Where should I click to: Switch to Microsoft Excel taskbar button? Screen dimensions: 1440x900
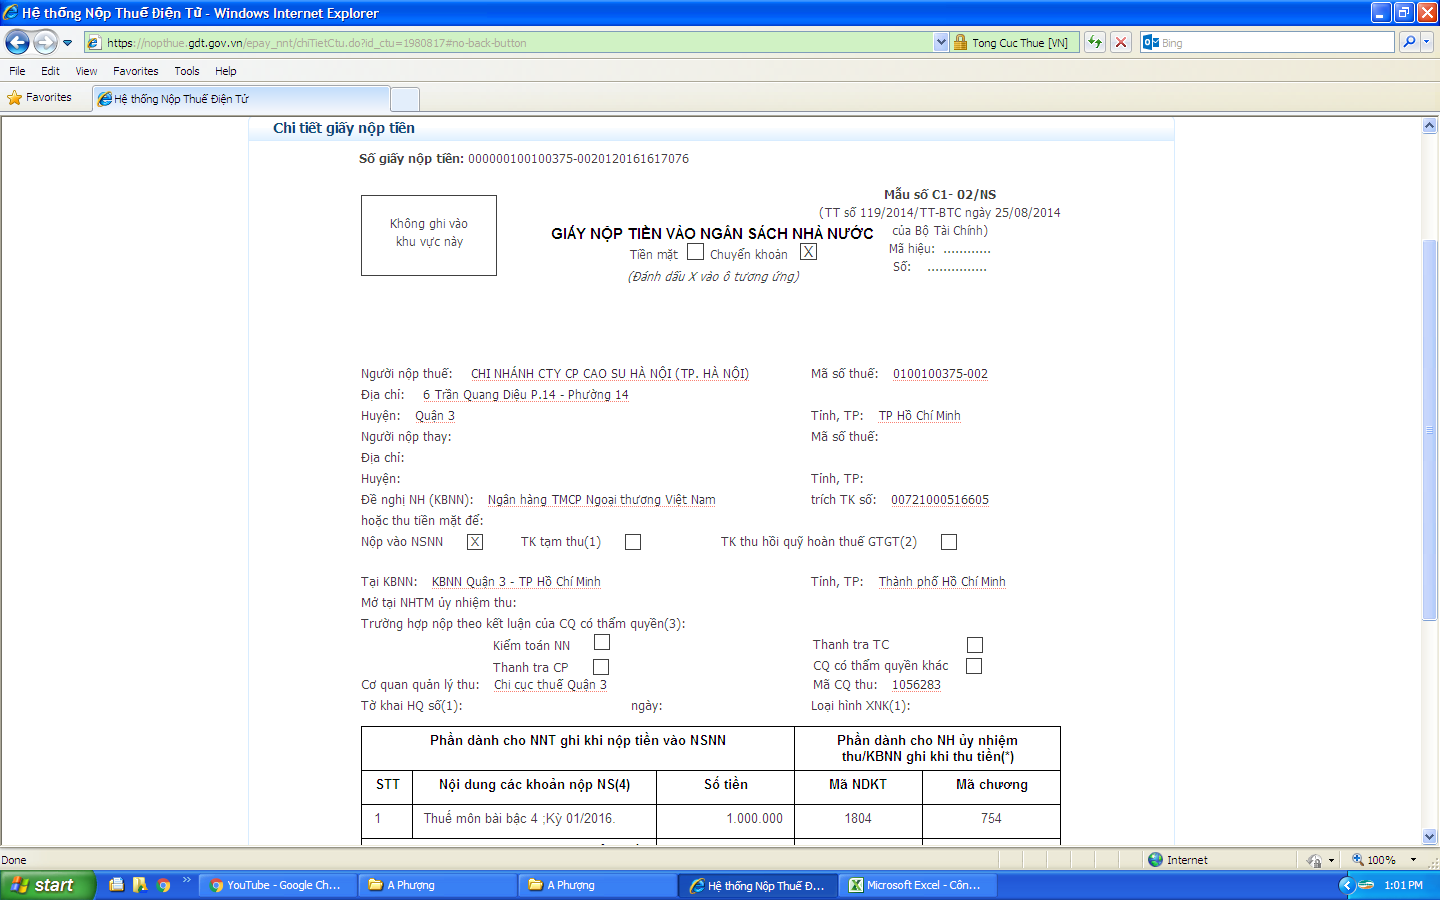pos(915,885)
